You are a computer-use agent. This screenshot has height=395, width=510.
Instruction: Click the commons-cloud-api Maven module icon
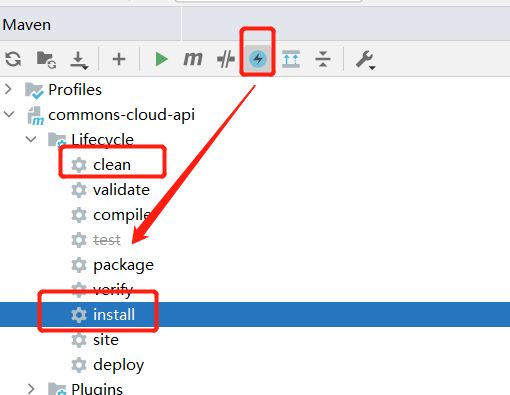[x=35, y=116]
